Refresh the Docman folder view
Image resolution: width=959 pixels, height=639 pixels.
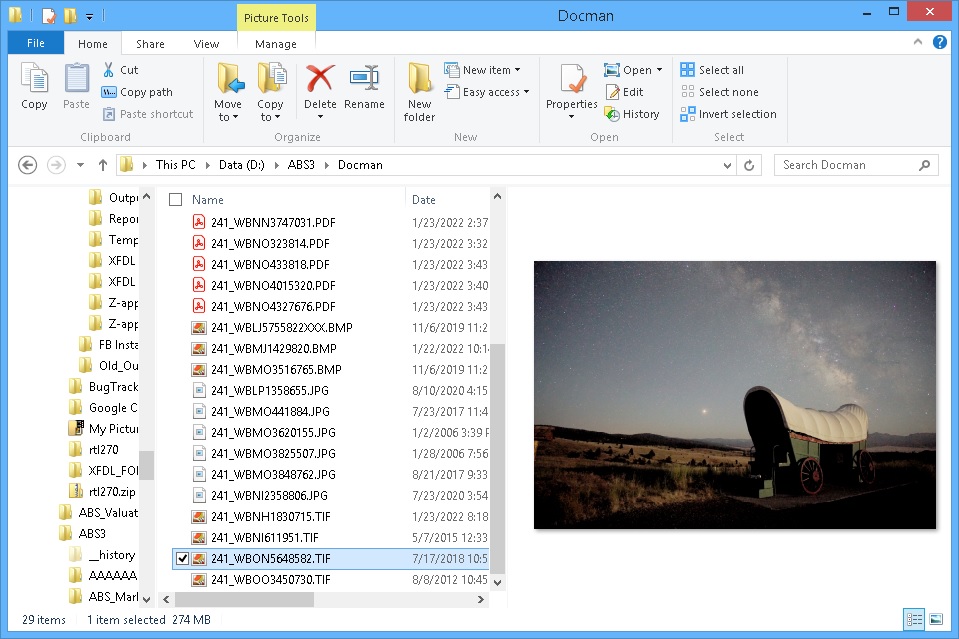[749, 165]
